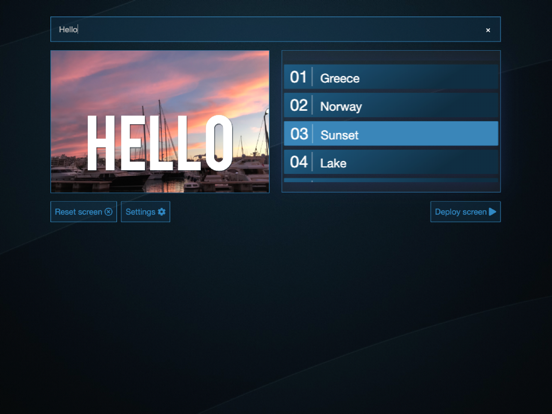Image resolution: width=552 pixels, height=414 pixels.
Task: Select the Norway background item
Action: click(x=391, y=105)
